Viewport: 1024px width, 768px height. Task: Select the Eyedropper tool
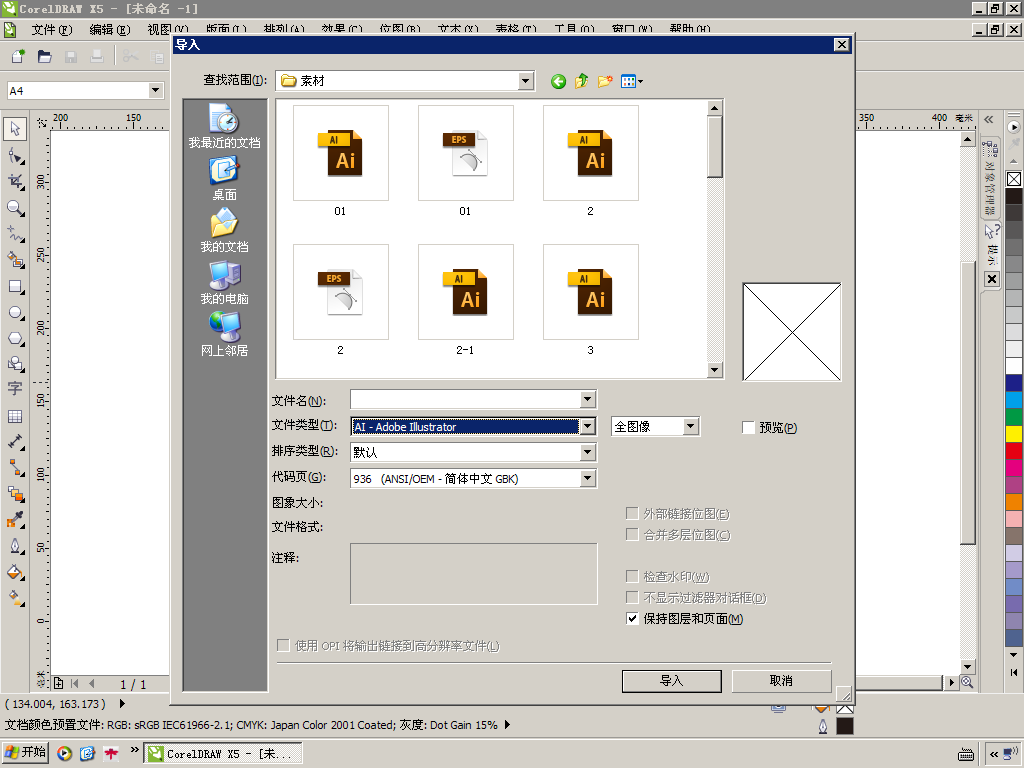[x=15, y=520]
